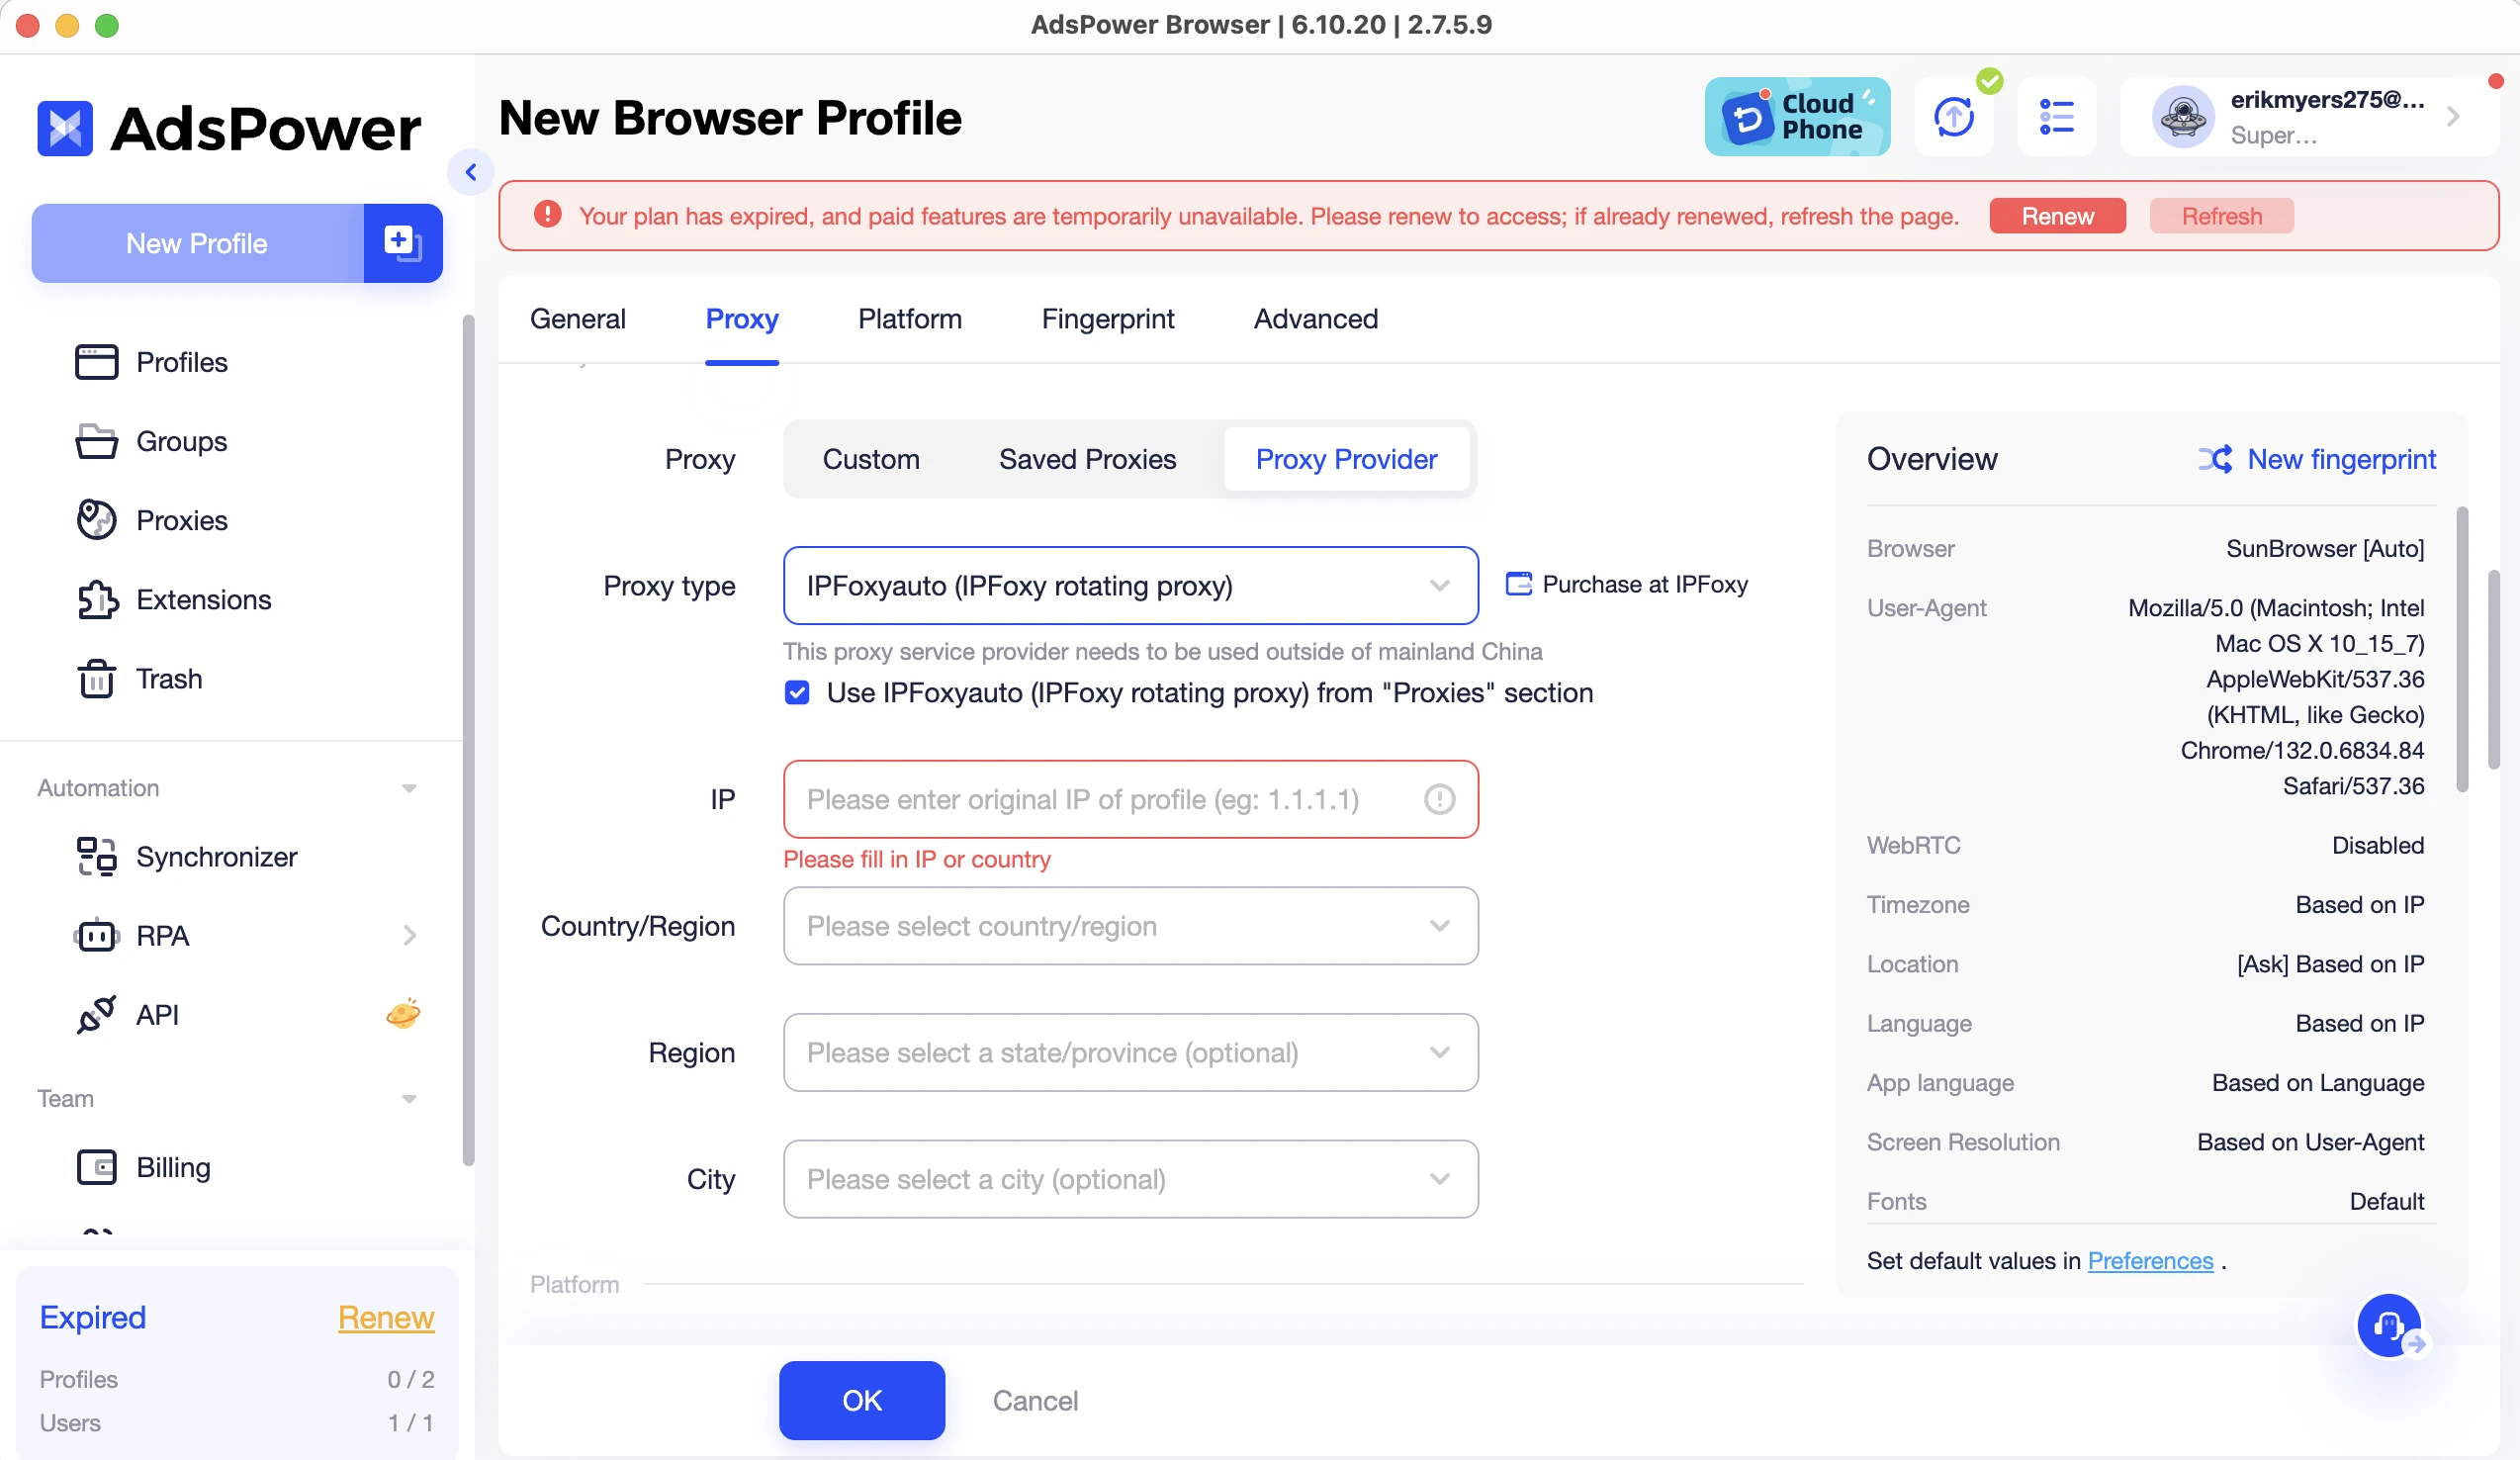The image size is (2520, 1460).
Task: Click the Renew plan button
Action: pyautogui.click(x=2058, y=214)
